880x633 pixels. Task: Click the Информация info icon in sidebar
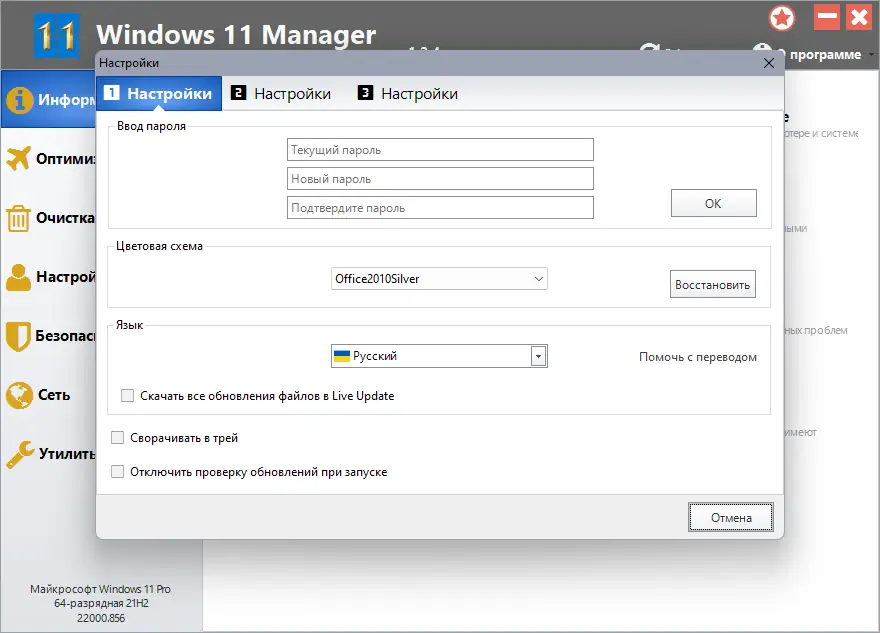point(20,100)
